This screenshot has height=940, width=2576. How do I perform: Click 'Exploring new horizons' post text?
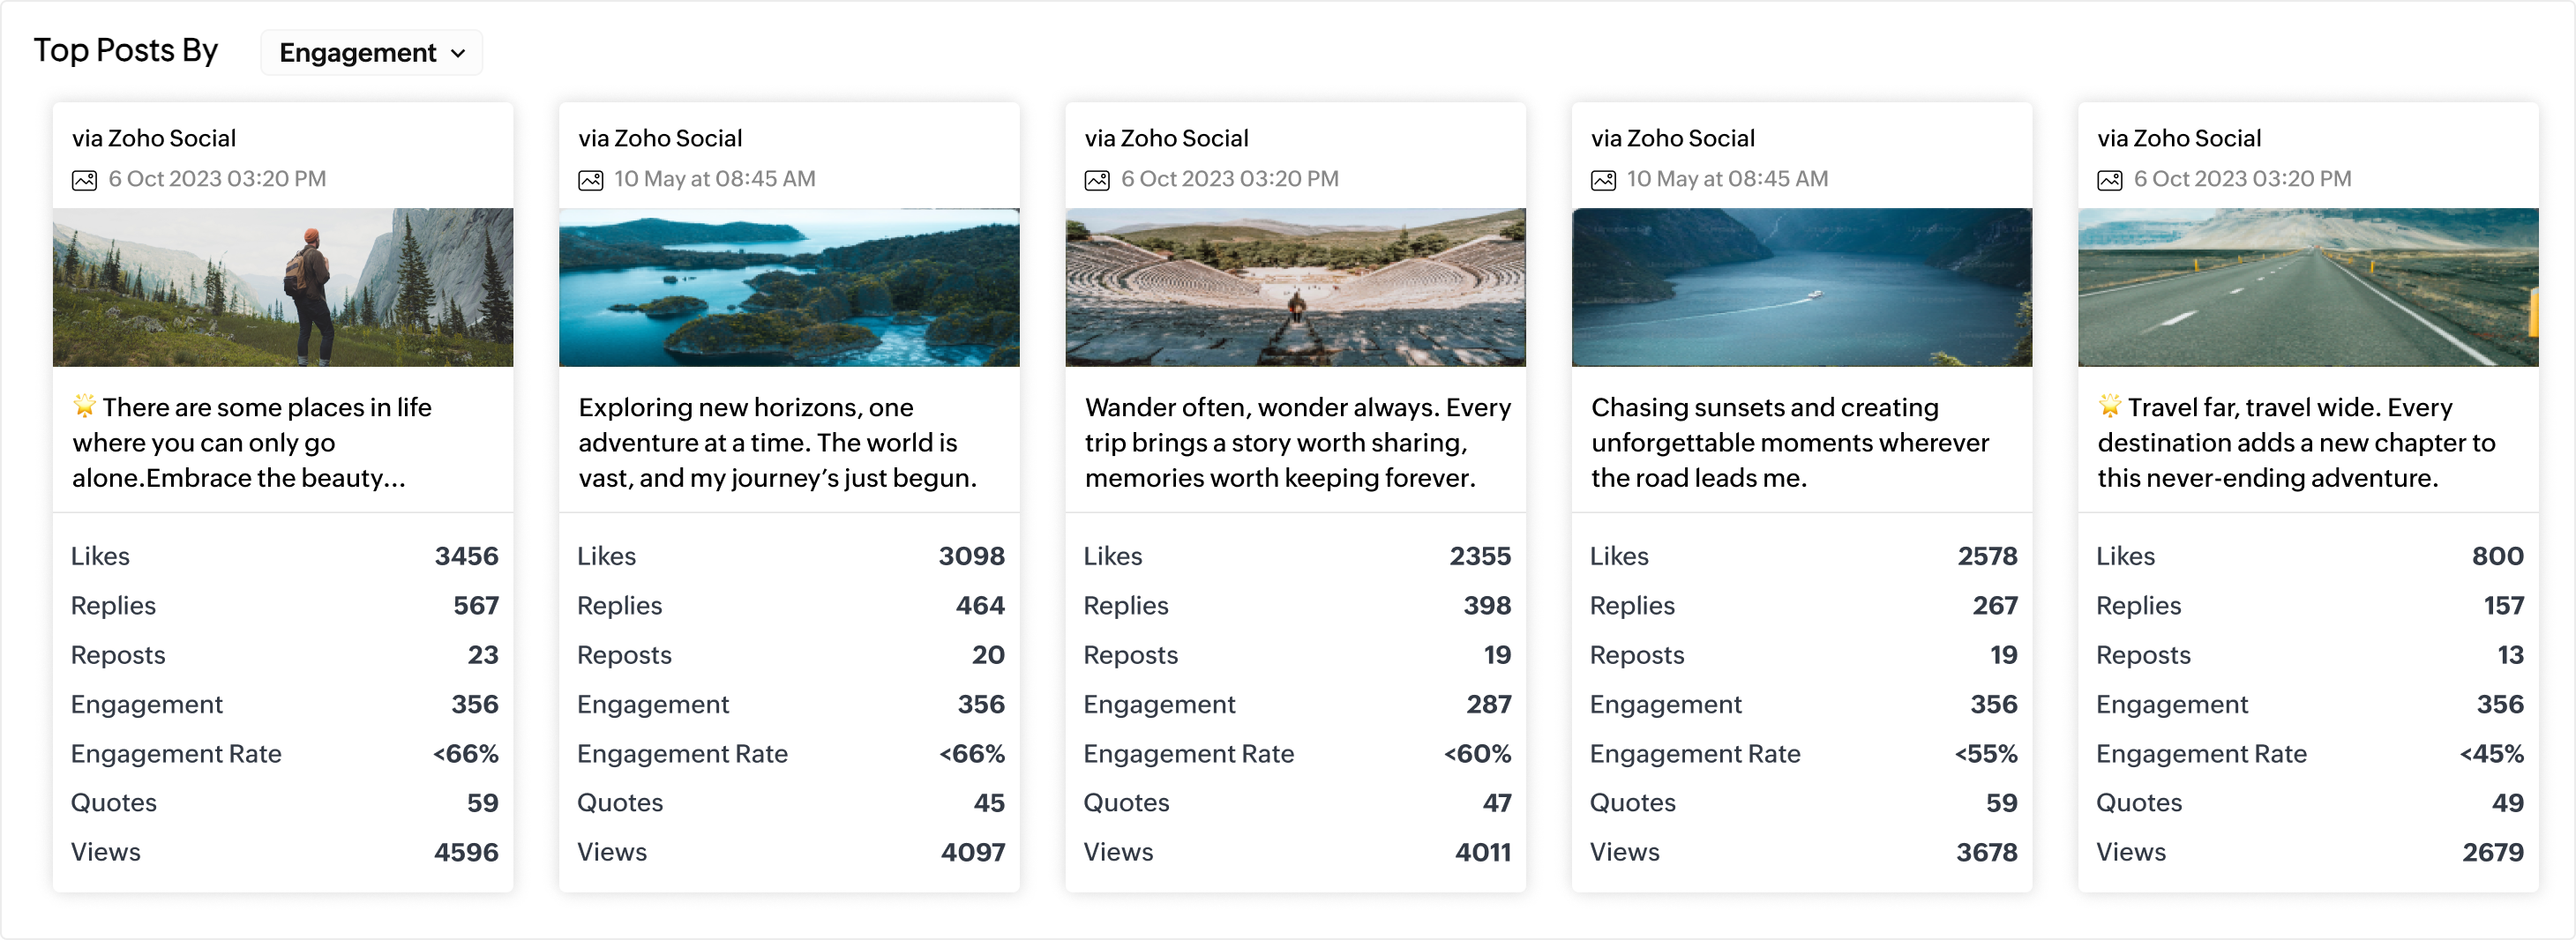(777, 442)
